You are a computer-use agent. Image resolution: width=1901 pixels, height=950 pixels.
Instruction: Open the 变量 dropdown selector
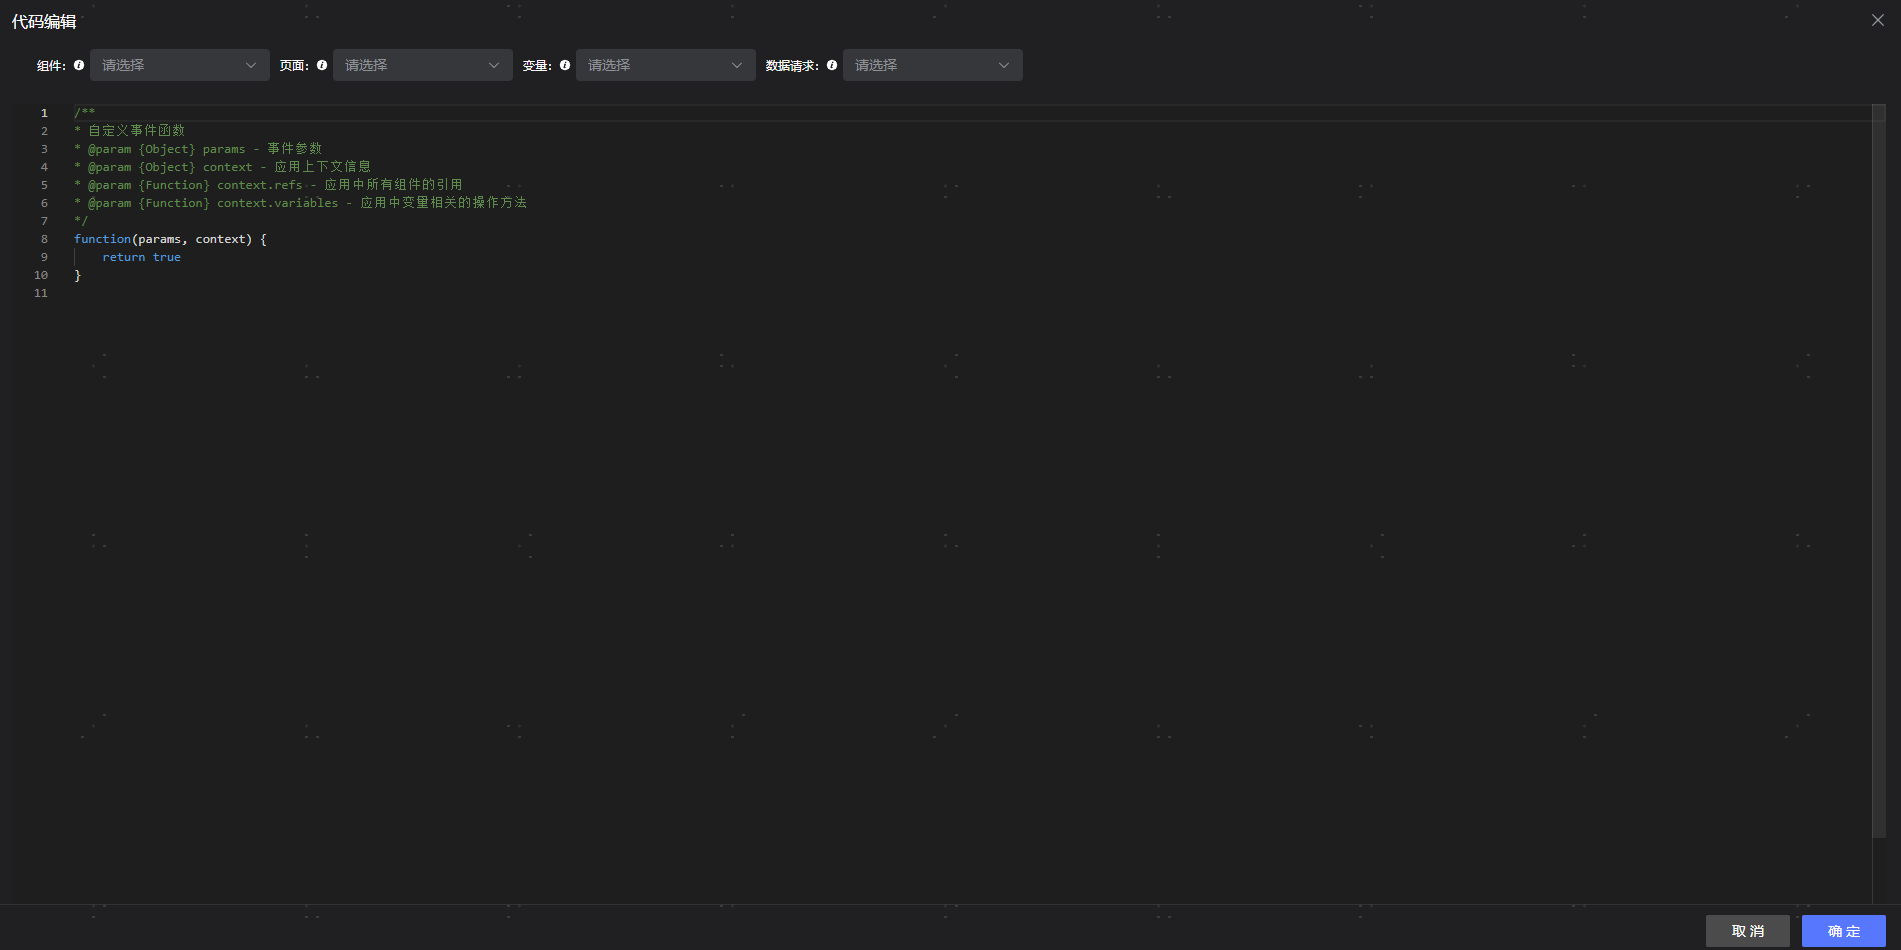click(x=666, y=65)
